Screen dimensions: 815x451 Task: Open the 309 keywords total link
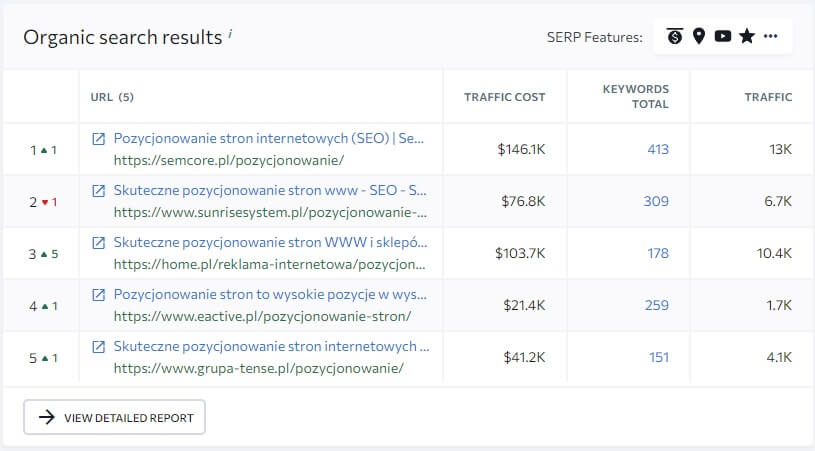click(x=656, y=202)
